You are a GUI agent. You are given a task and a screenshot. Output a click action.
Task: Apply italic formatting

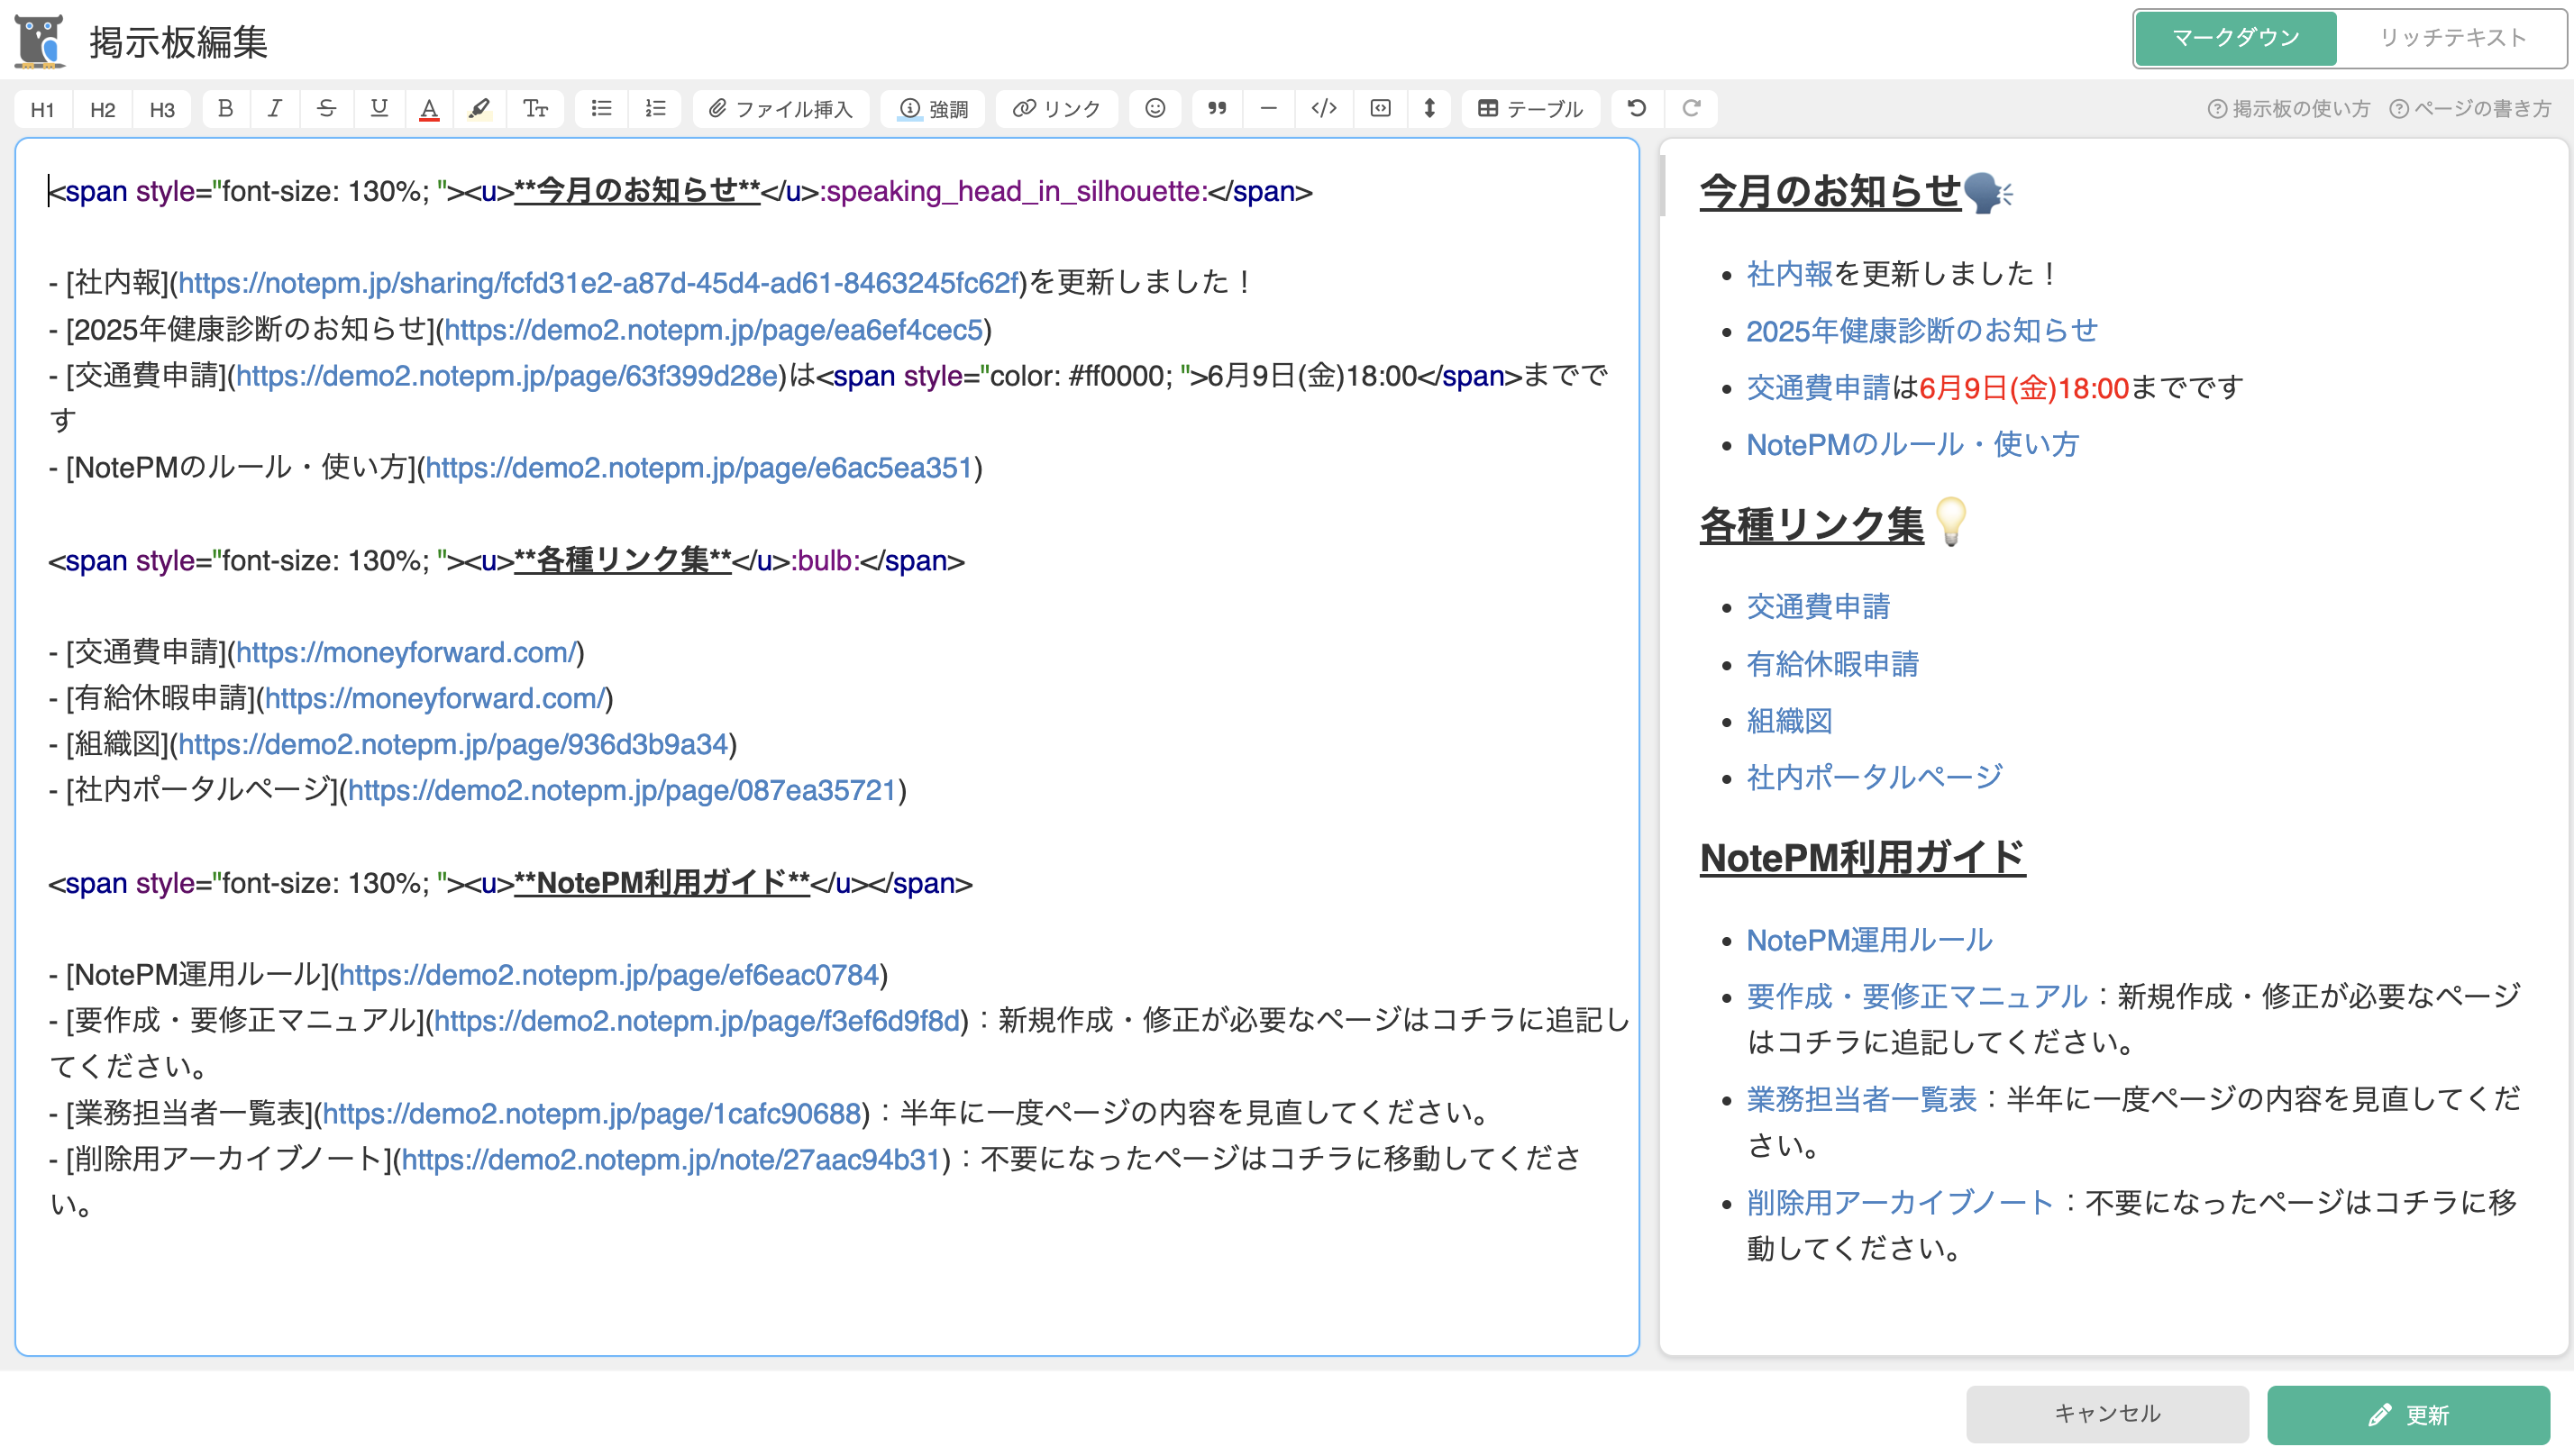[x=275, y=109]
